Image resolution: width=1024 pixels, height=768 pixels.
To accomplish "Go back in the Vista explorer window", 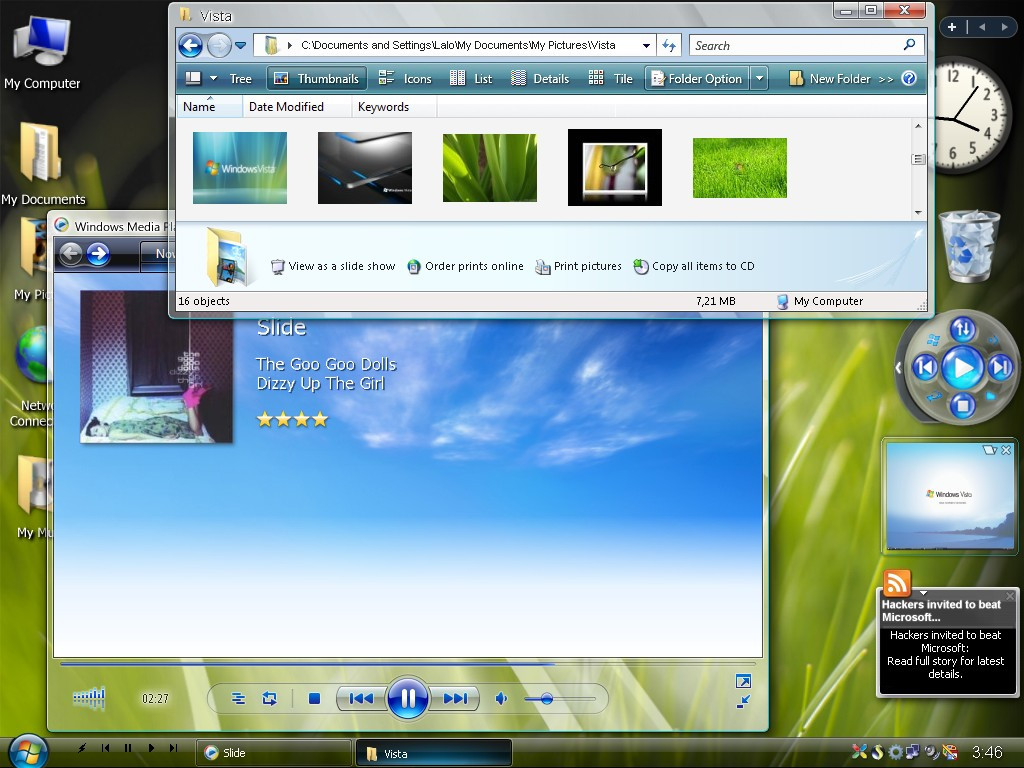I will tap(191, 46).
